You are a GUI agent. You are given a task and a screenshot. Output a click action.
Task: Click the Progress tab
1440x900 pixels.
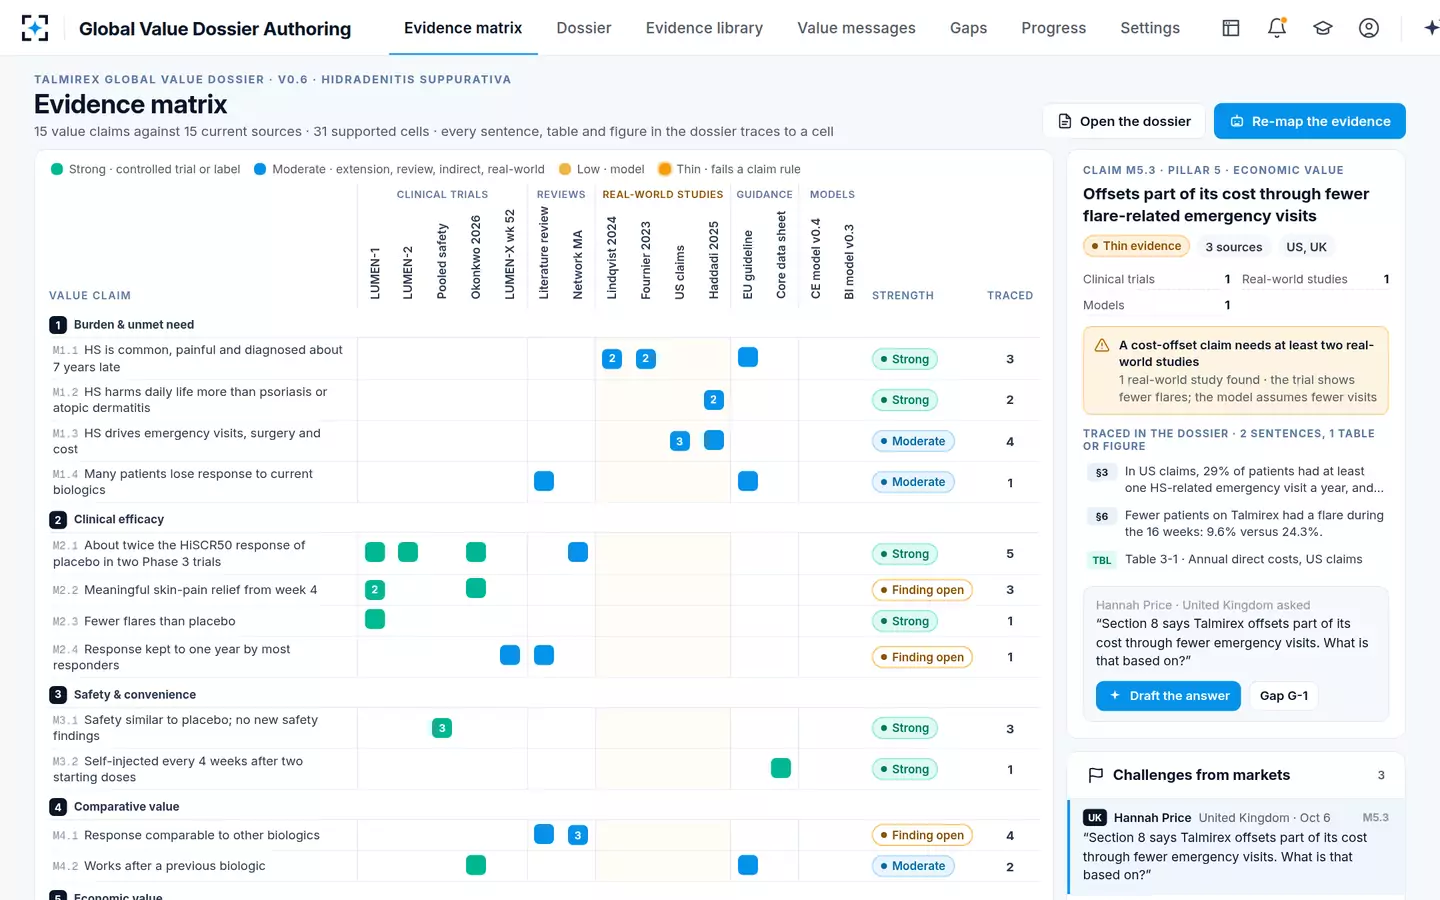(x=1053, y=28)
